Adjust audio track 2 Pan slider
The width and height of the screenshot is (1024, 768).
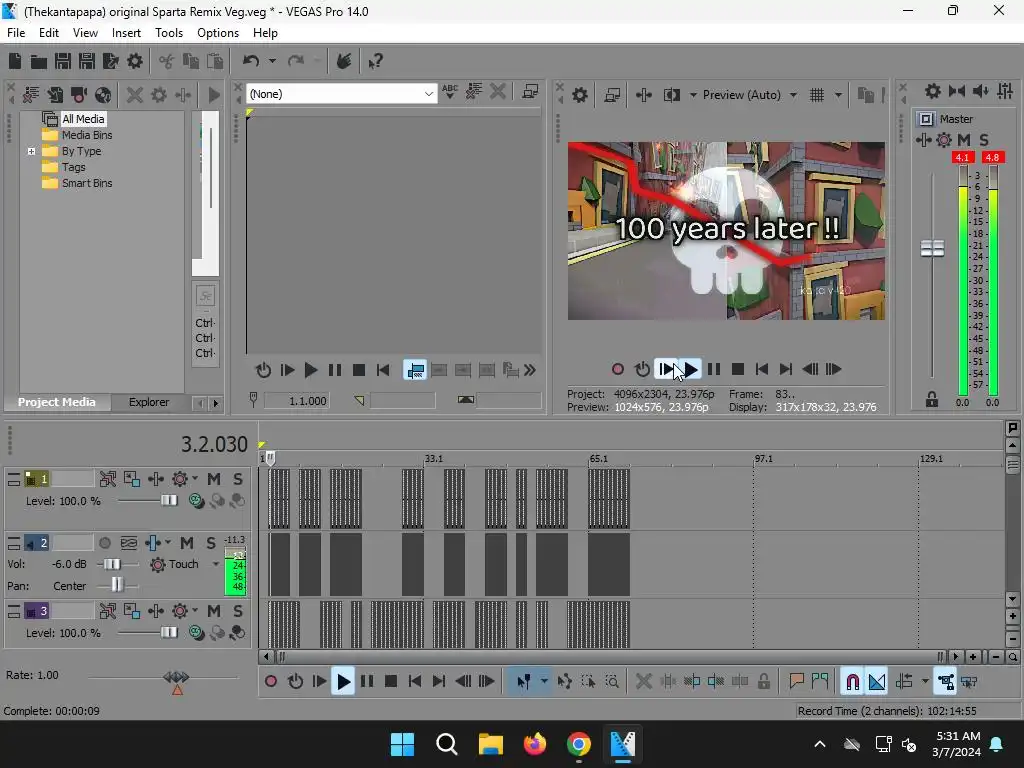tap(117, 584)
